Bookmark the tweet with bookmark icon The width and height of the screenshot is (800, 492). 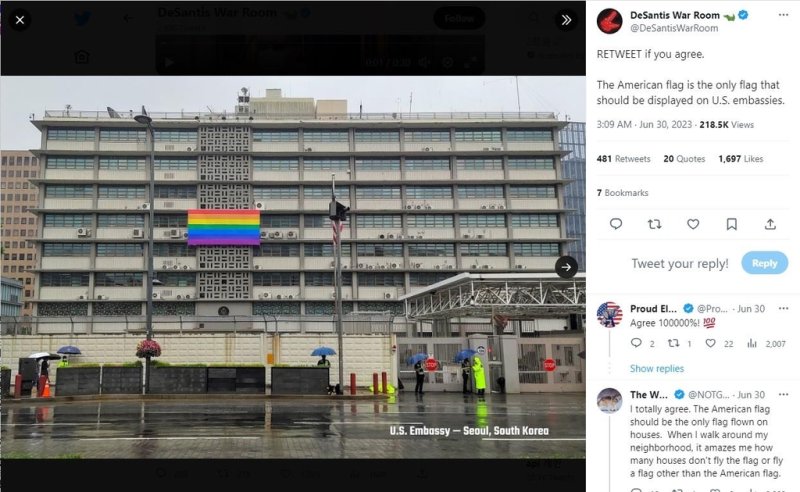[x=732, y=224]
